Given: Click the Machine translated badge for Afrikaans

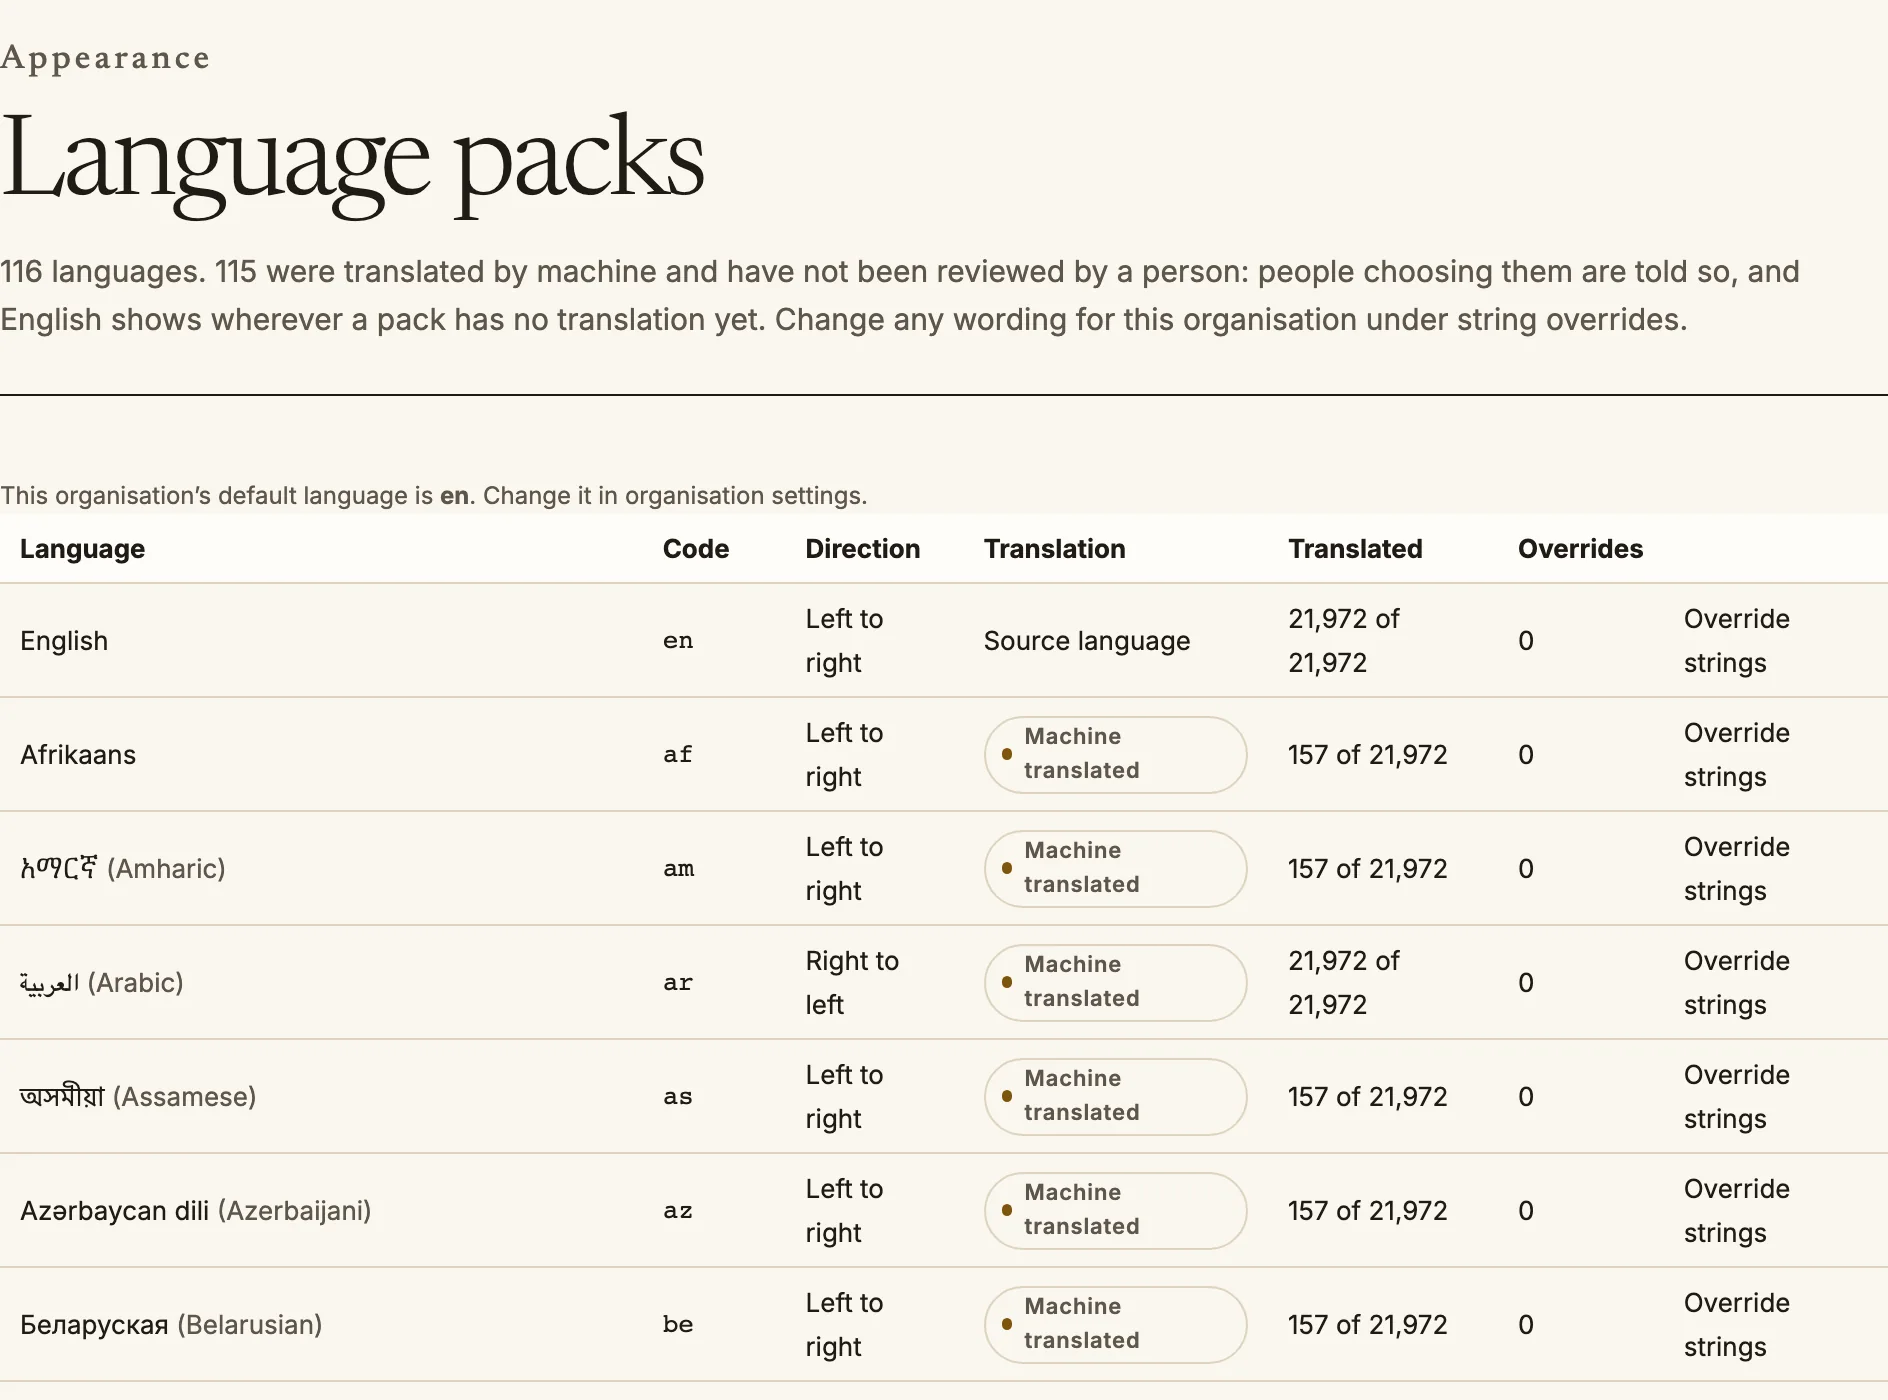Looking at the screenshot, I should click(1116, 755).
